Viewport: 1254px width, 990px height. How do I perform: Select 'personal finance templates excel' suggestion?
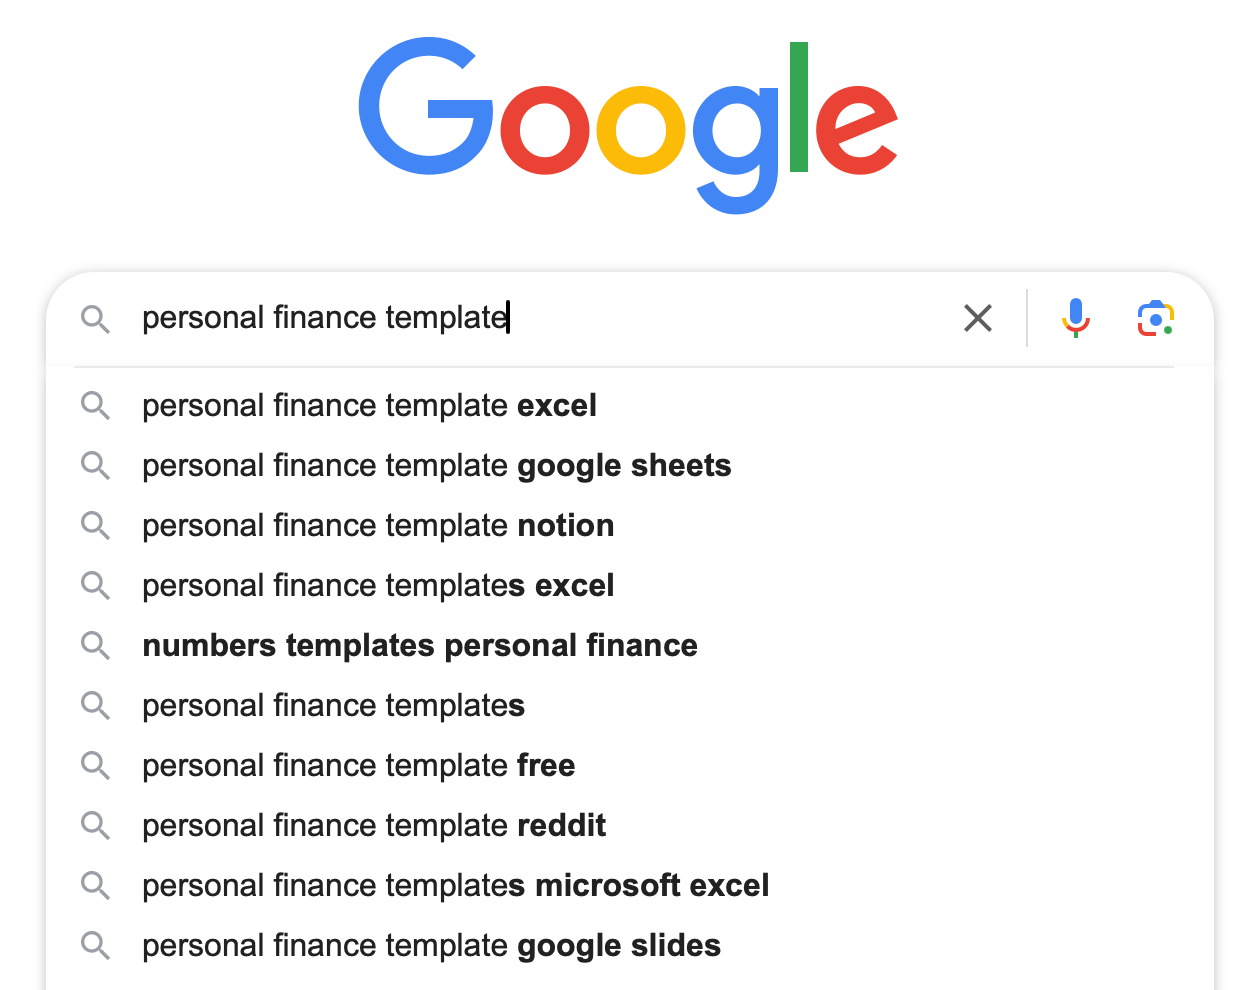630,586
